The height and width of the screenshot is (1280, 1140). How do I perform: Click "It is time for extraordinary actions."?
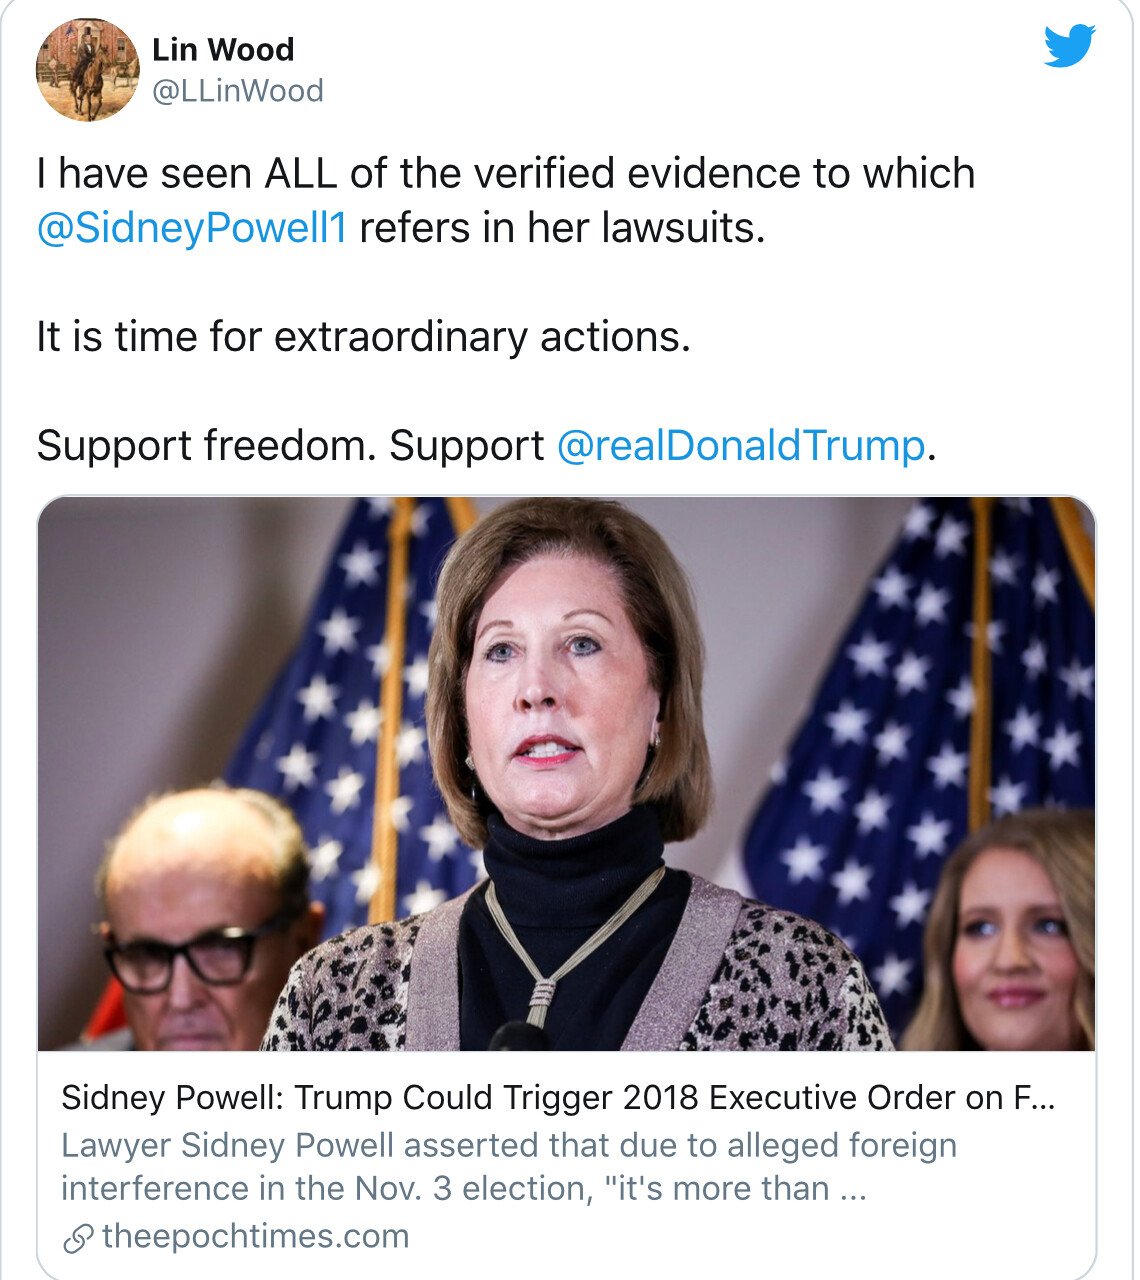pyautogui.click(x=363, y=337)
